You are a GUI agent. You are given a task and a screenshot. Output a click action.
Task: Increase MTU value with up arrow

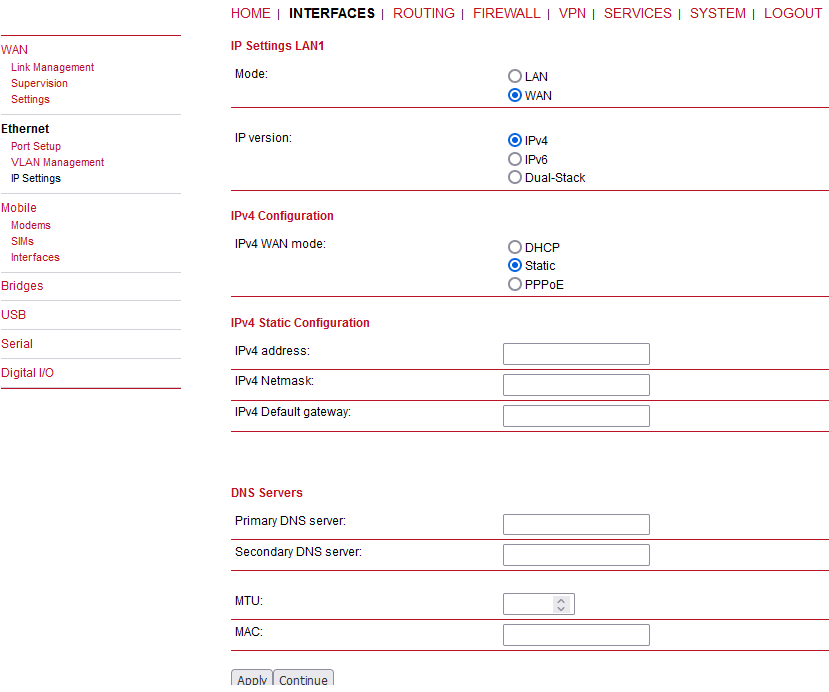561,600
